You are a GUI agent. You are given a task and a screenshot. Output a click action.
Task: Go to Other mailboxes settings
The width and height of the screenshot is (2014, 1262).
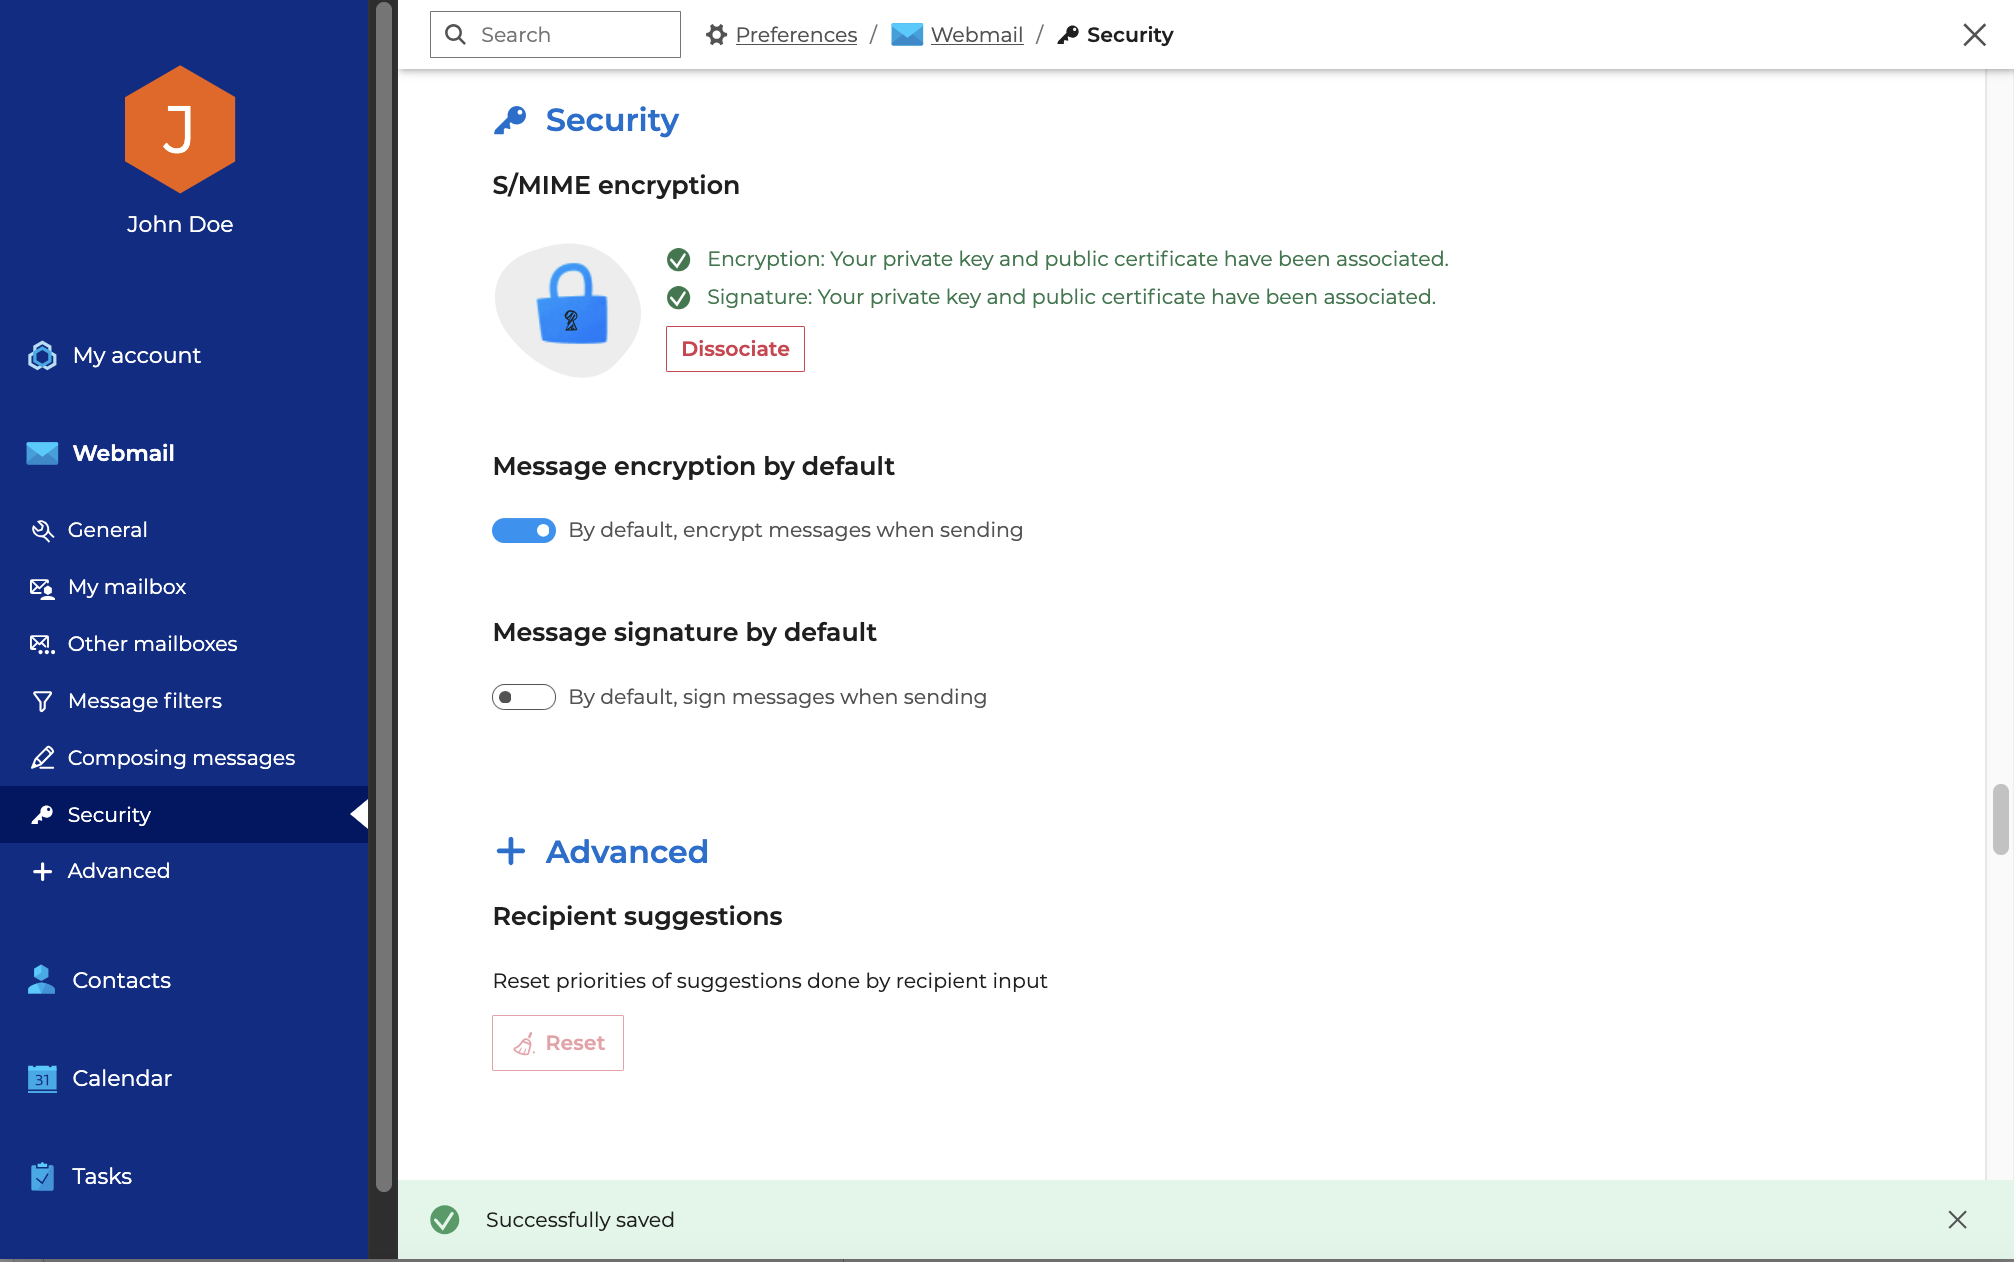(152, 644)
